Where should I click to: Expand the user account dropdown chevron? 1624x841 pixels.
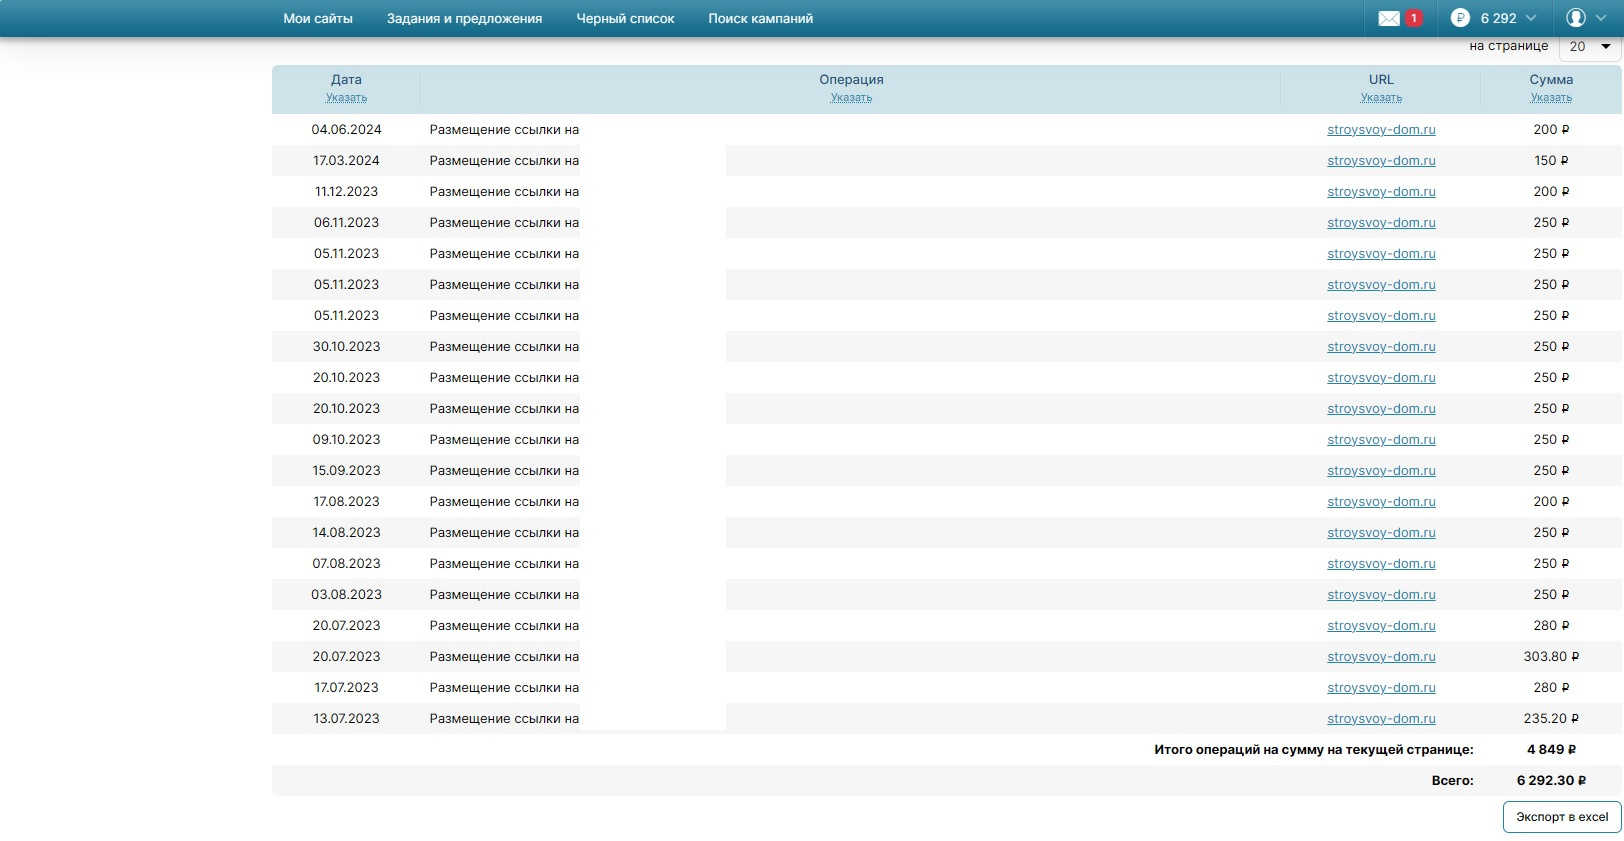click(x=1601, y=18)
